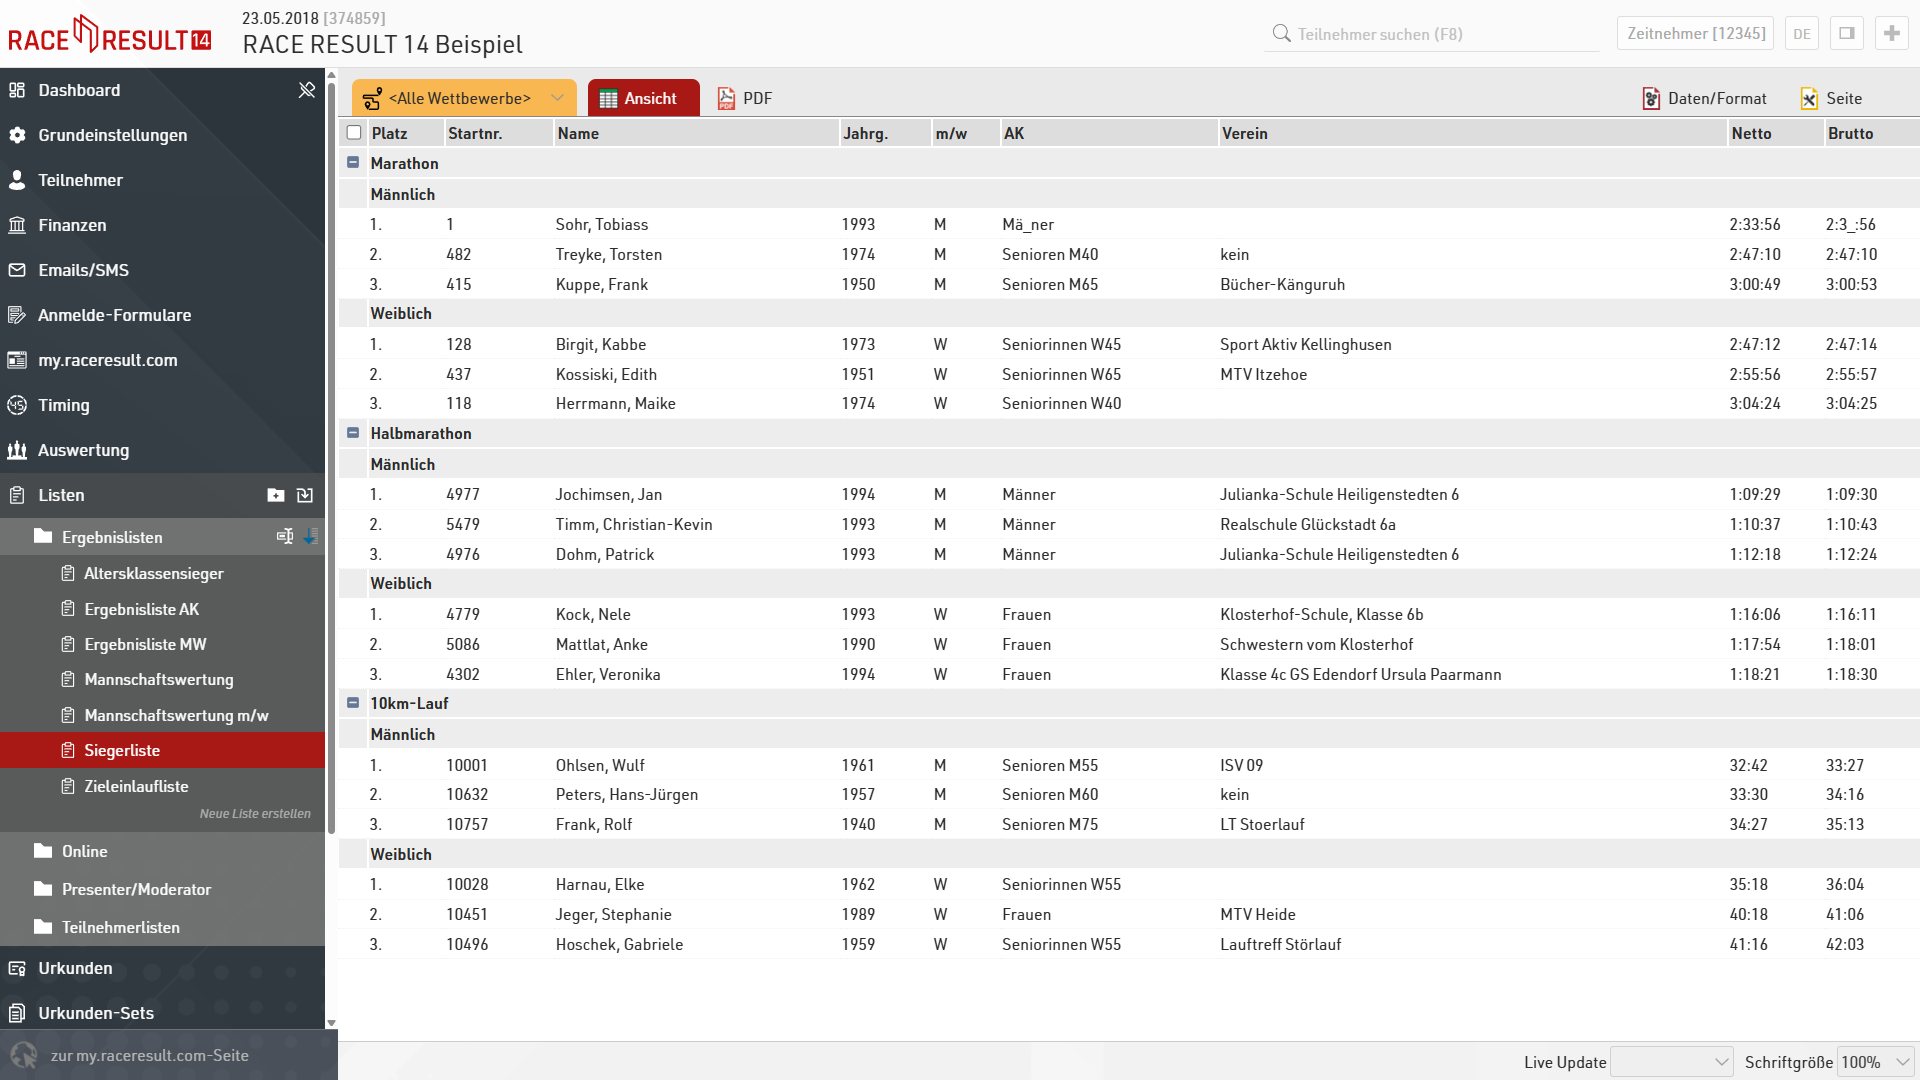This screenshot has height=1080, width=1920.
Task: Click the Neue Liste erstellen link
Action: point(255,814)
